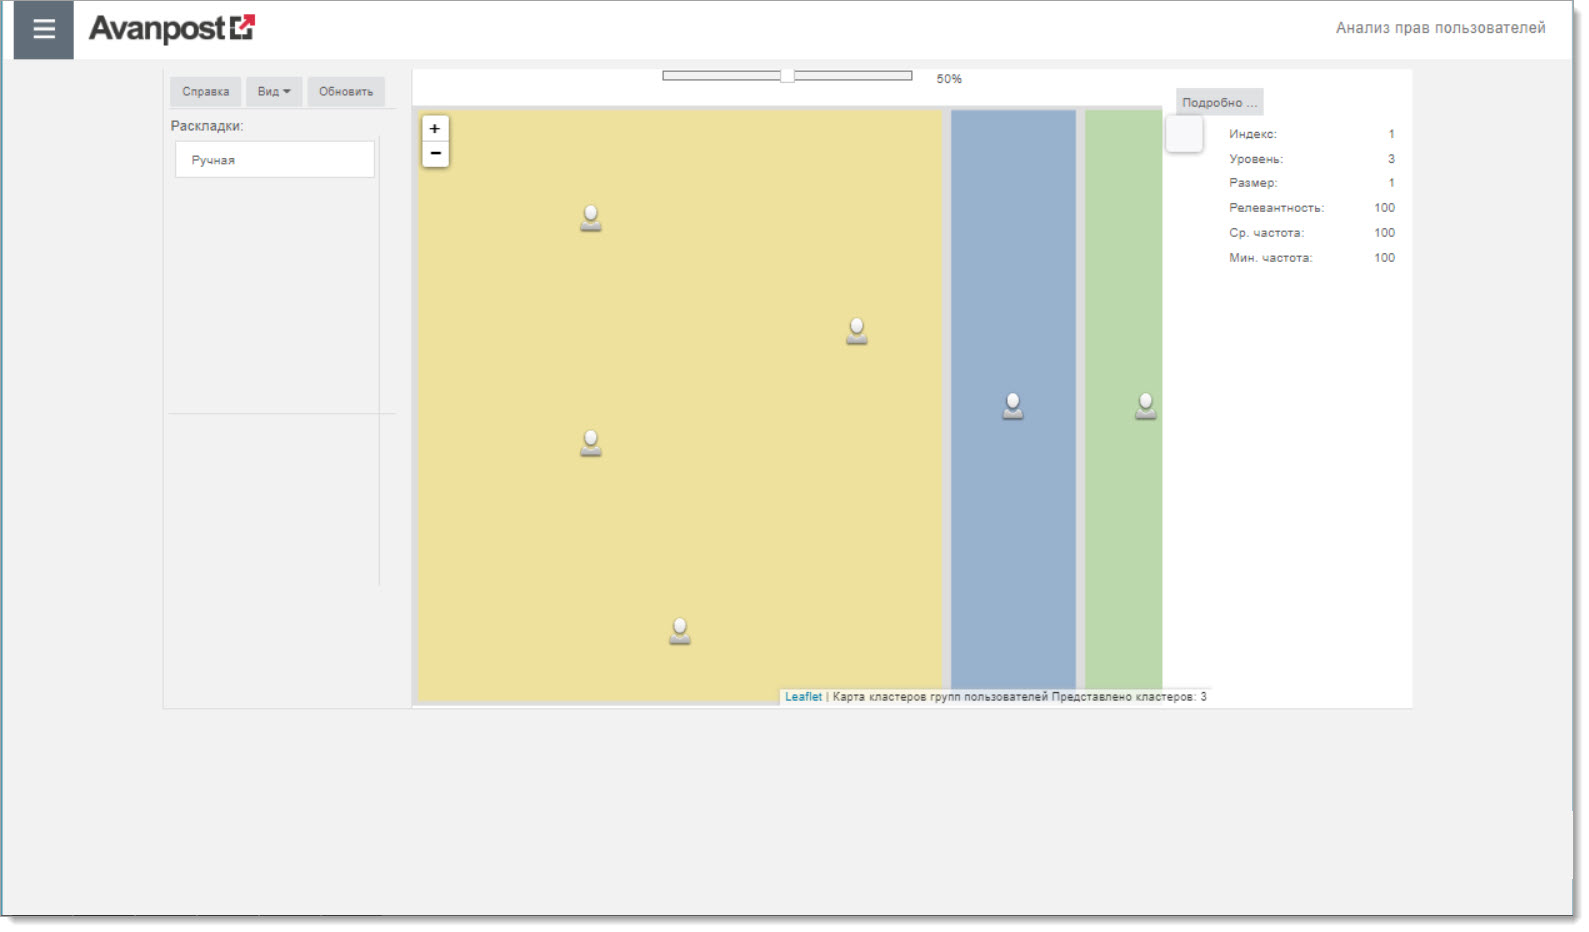Click the Справка button
Screen dimensions: 1589x932
206,92
